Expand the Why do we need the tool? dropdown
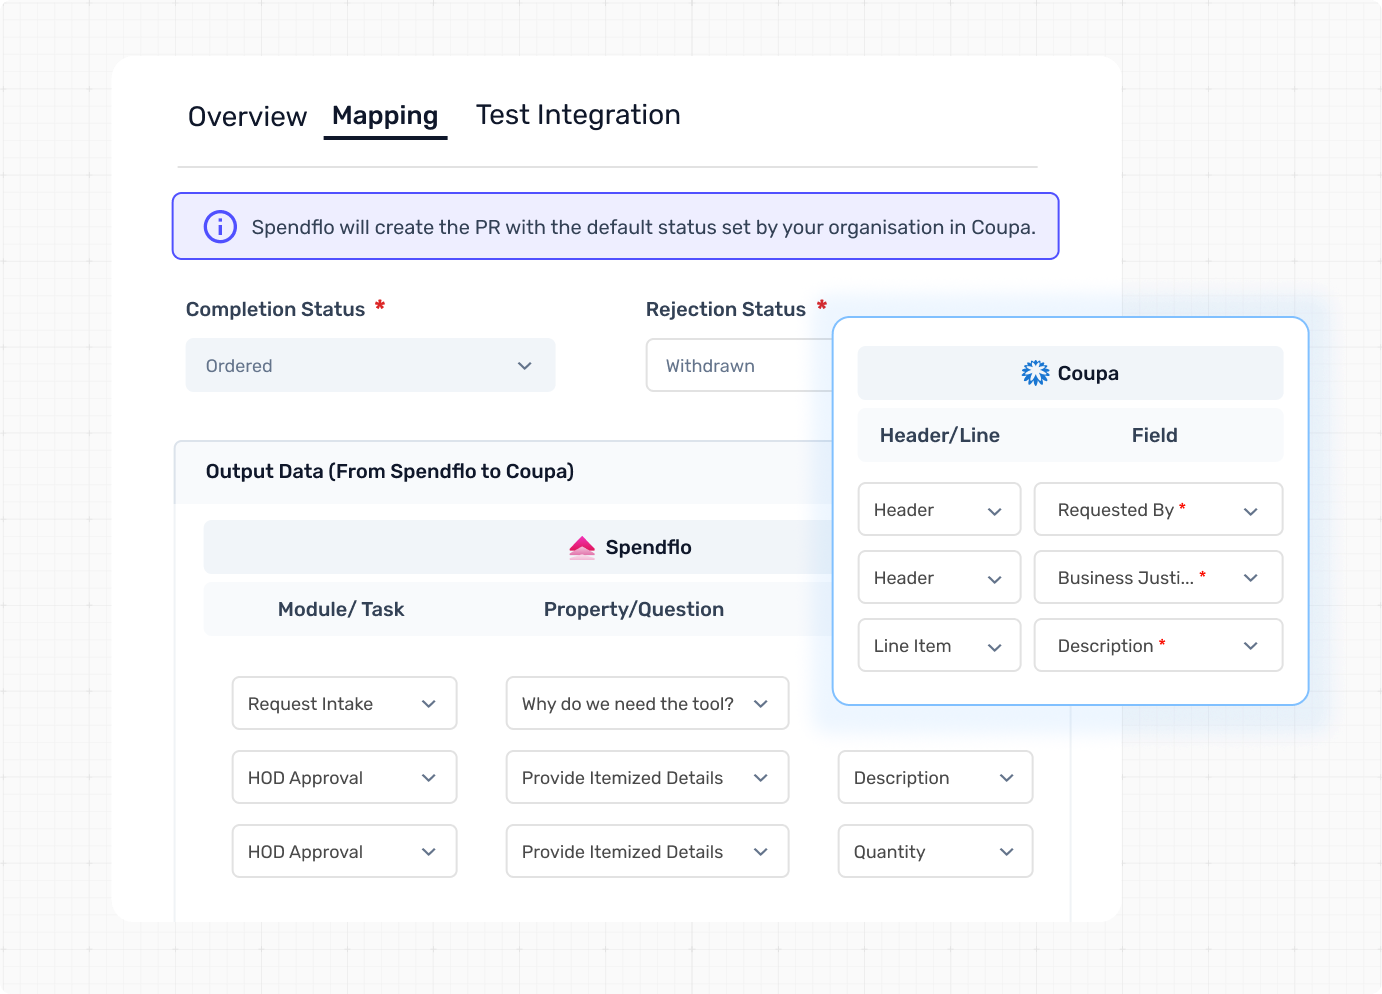The height and width of the screenshot is (994, 1382). click(x=647, y=703)
